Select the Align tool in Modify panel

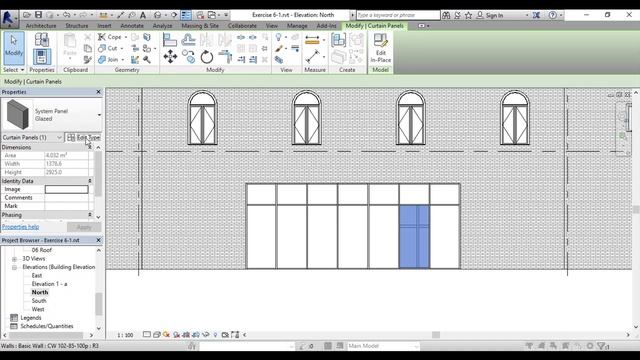tap(170, 40)
